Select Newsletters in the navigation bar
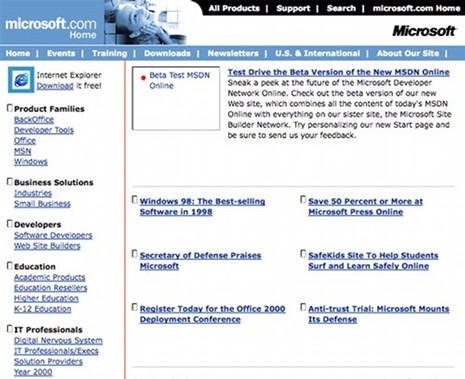Screen dimensions: 465x379 coord(233,53)
